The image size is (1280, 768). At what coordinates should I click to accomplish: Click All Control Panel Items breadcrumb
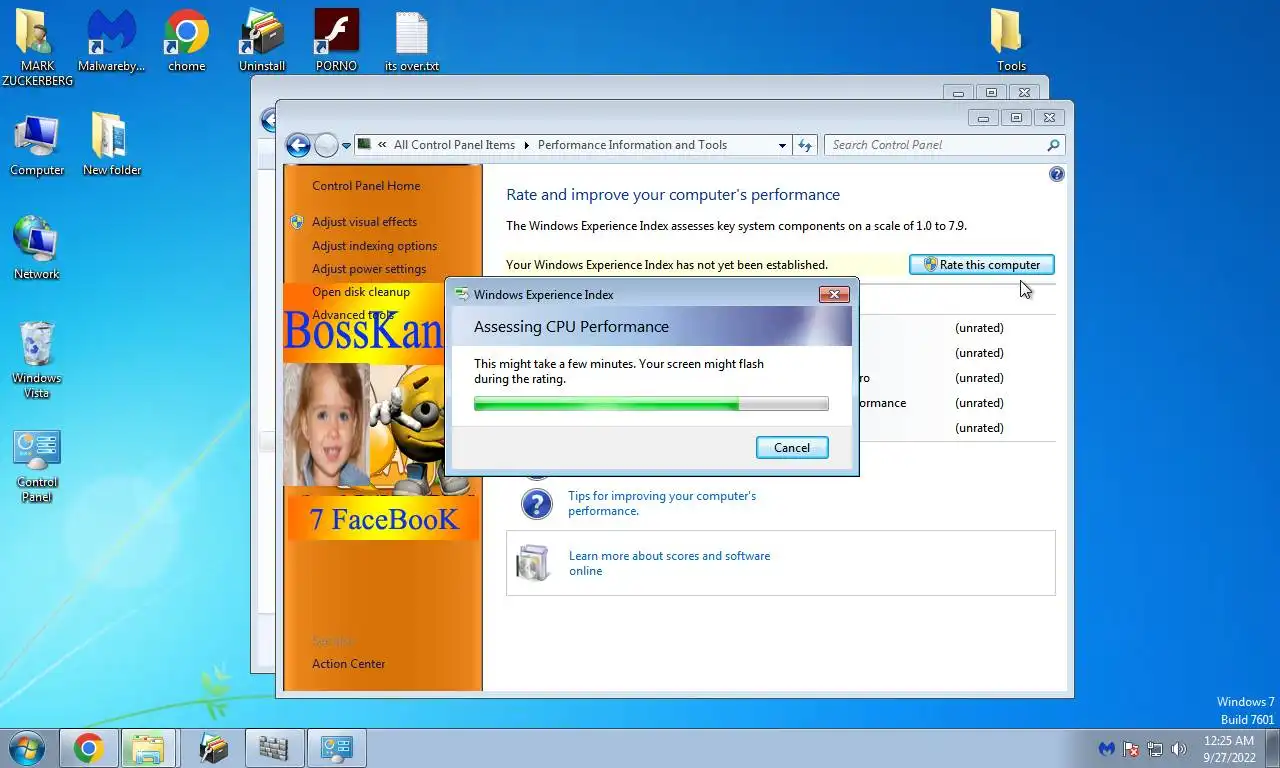click(454, 145)
